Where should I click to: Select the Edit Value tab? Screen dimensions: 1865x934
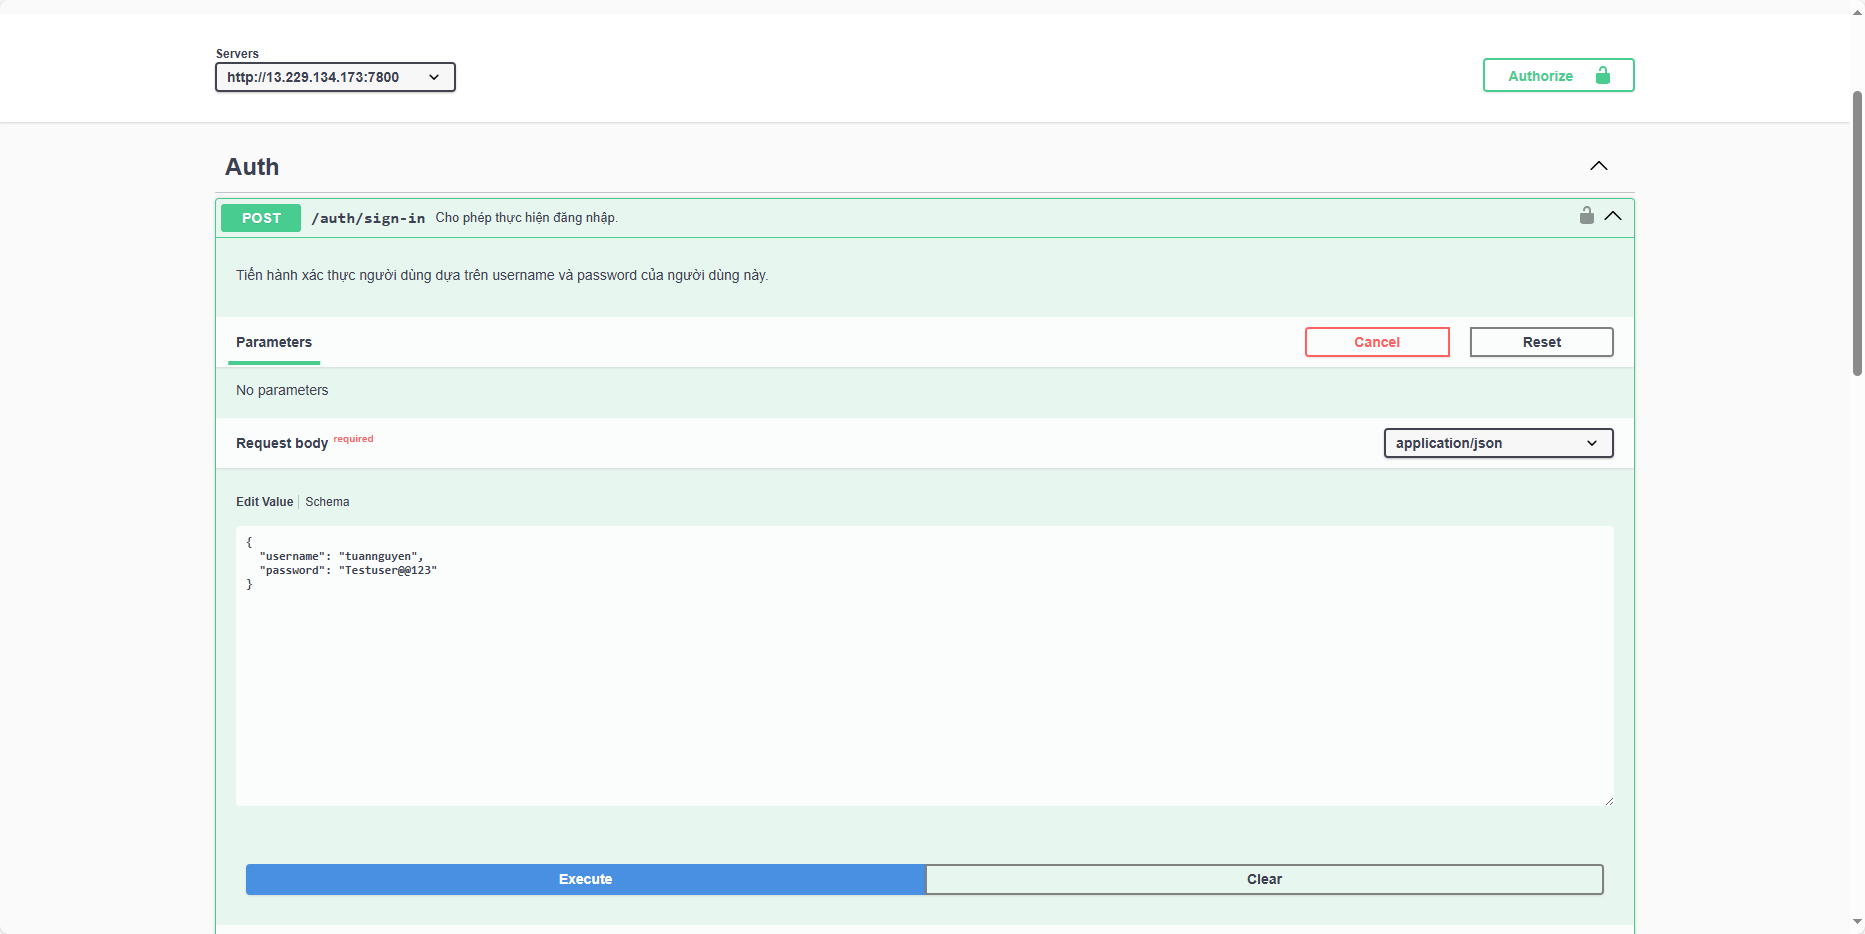coord(264,502)
